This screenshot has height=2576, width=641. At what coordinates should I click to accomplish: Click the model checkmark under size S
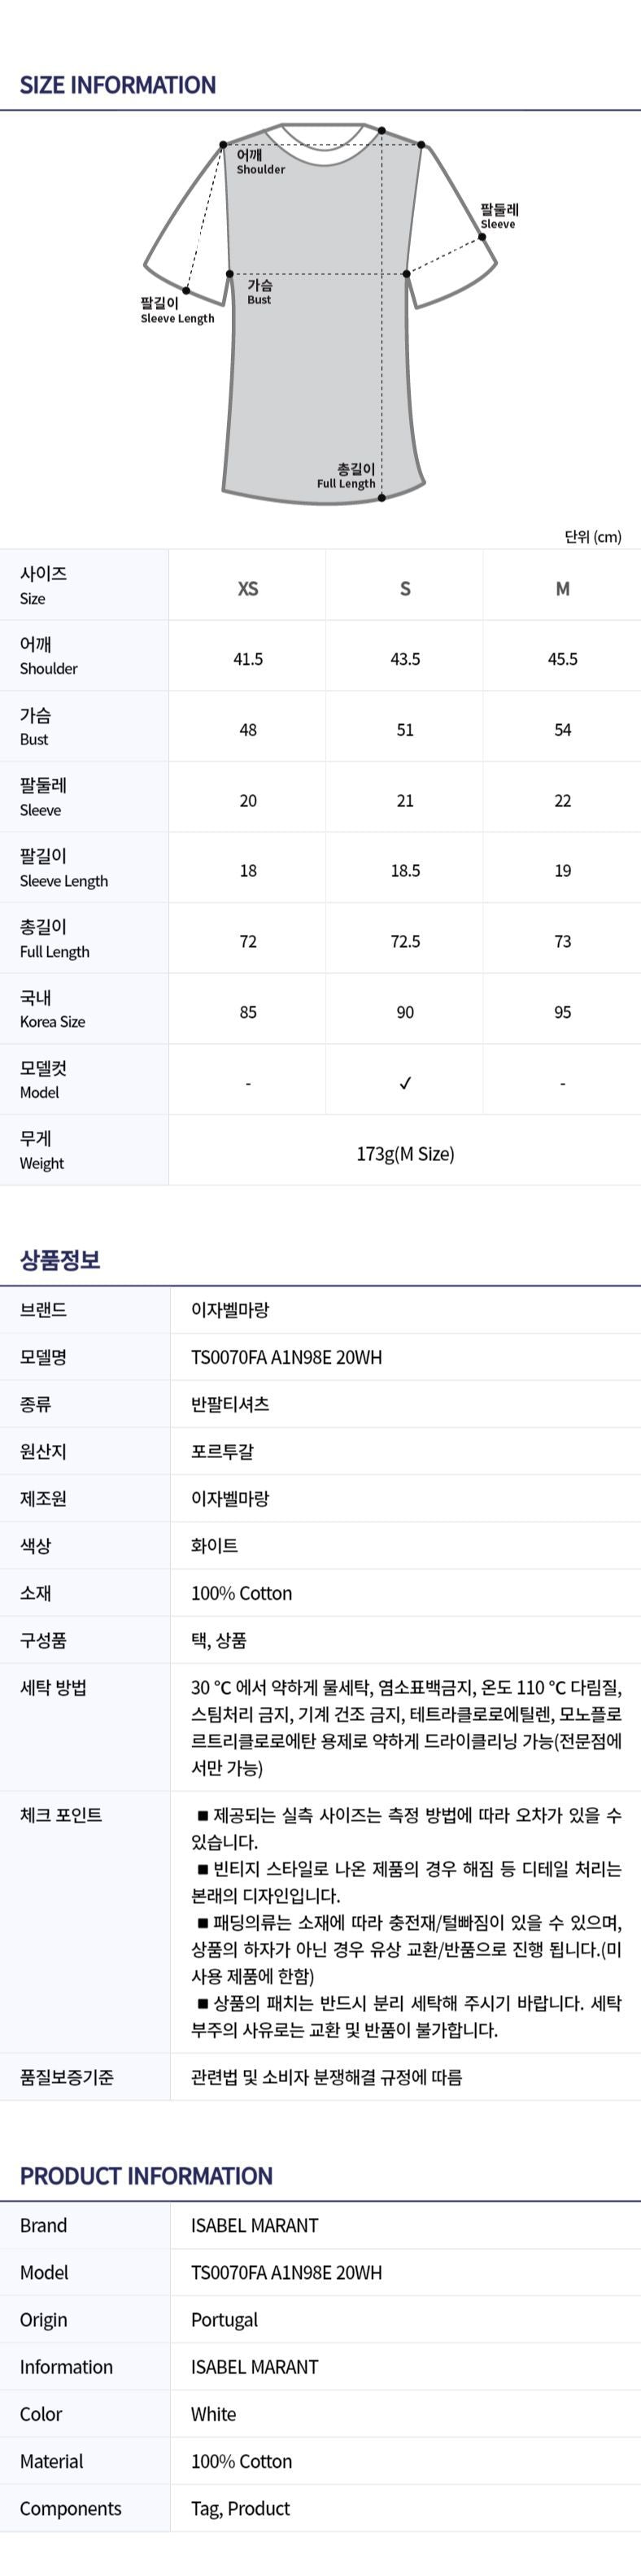tap(405, 1083)
